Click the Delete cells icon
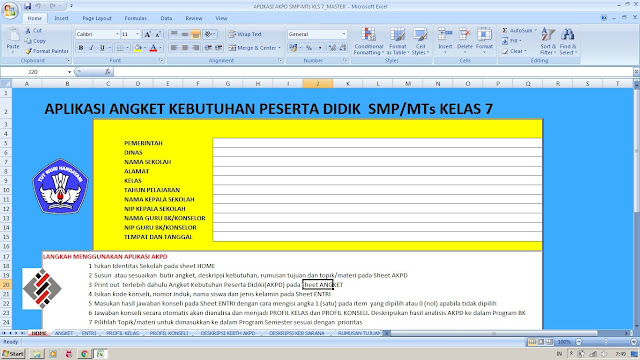640x360 pixels. coord(464,34)
